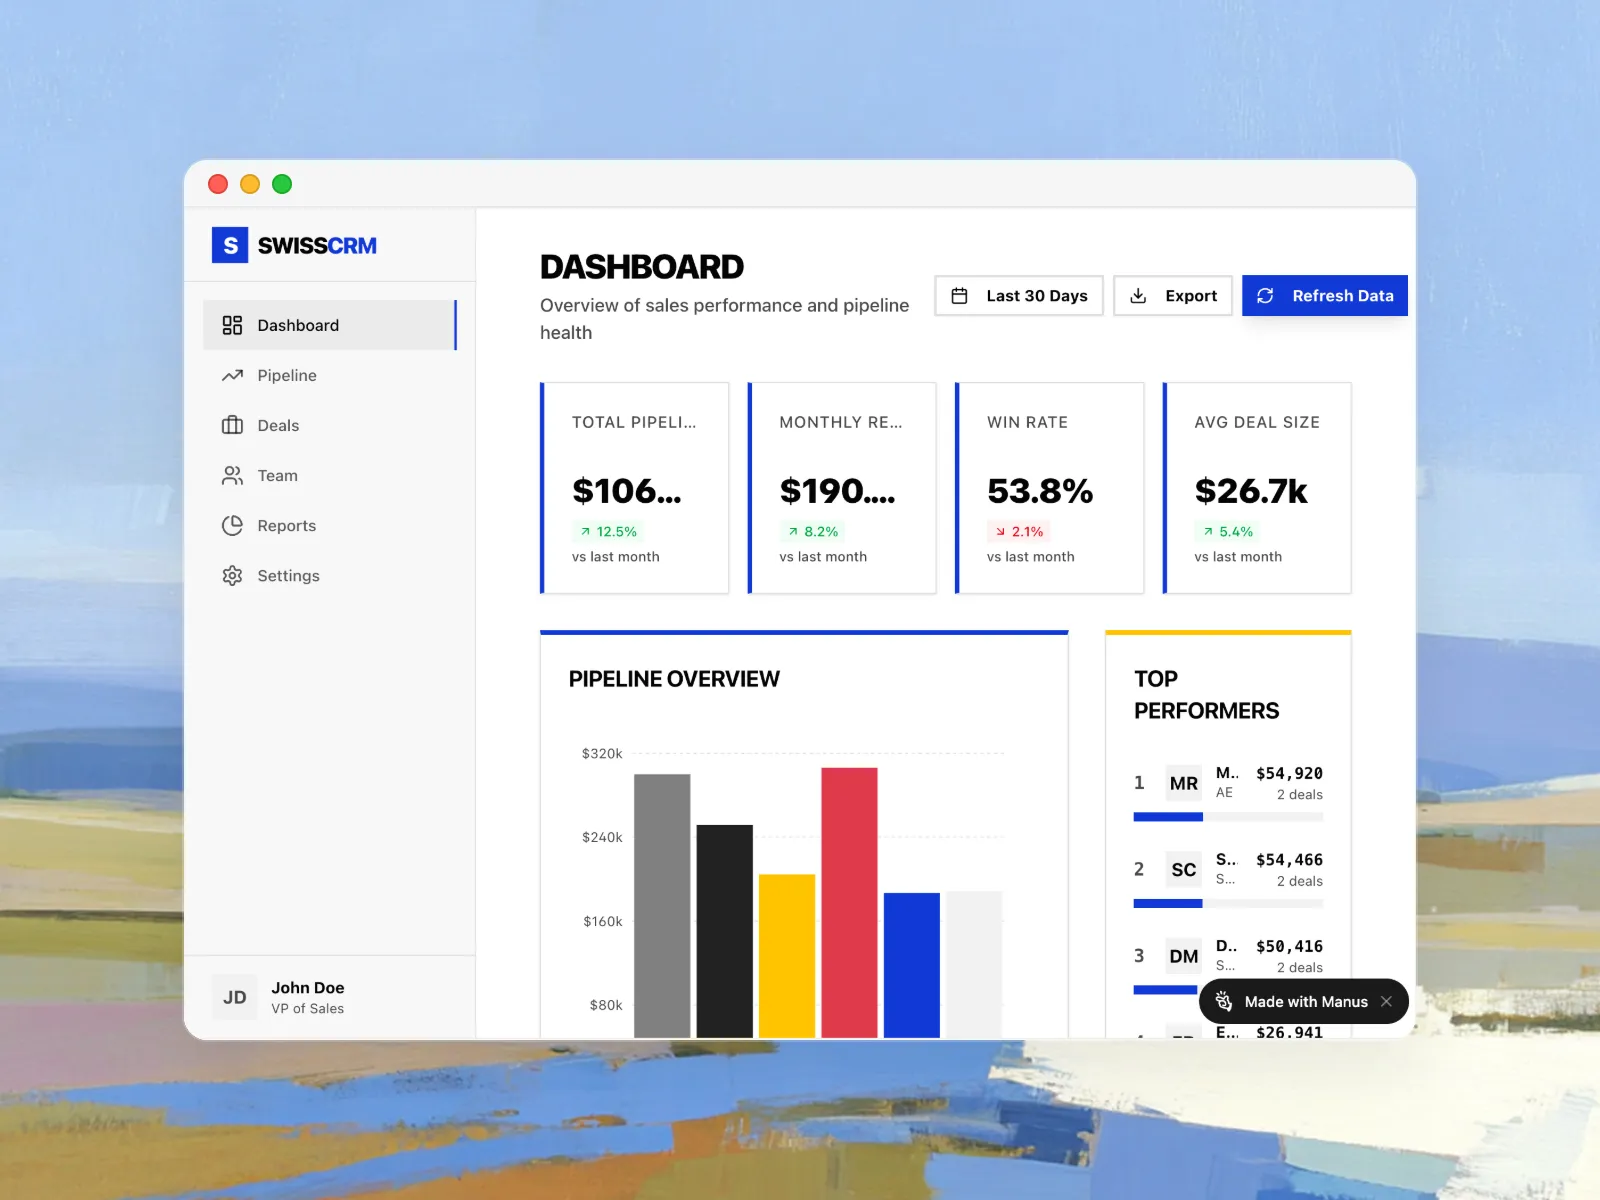
Task: Click the Settings gear icon
Action: (x=232, y=576)
